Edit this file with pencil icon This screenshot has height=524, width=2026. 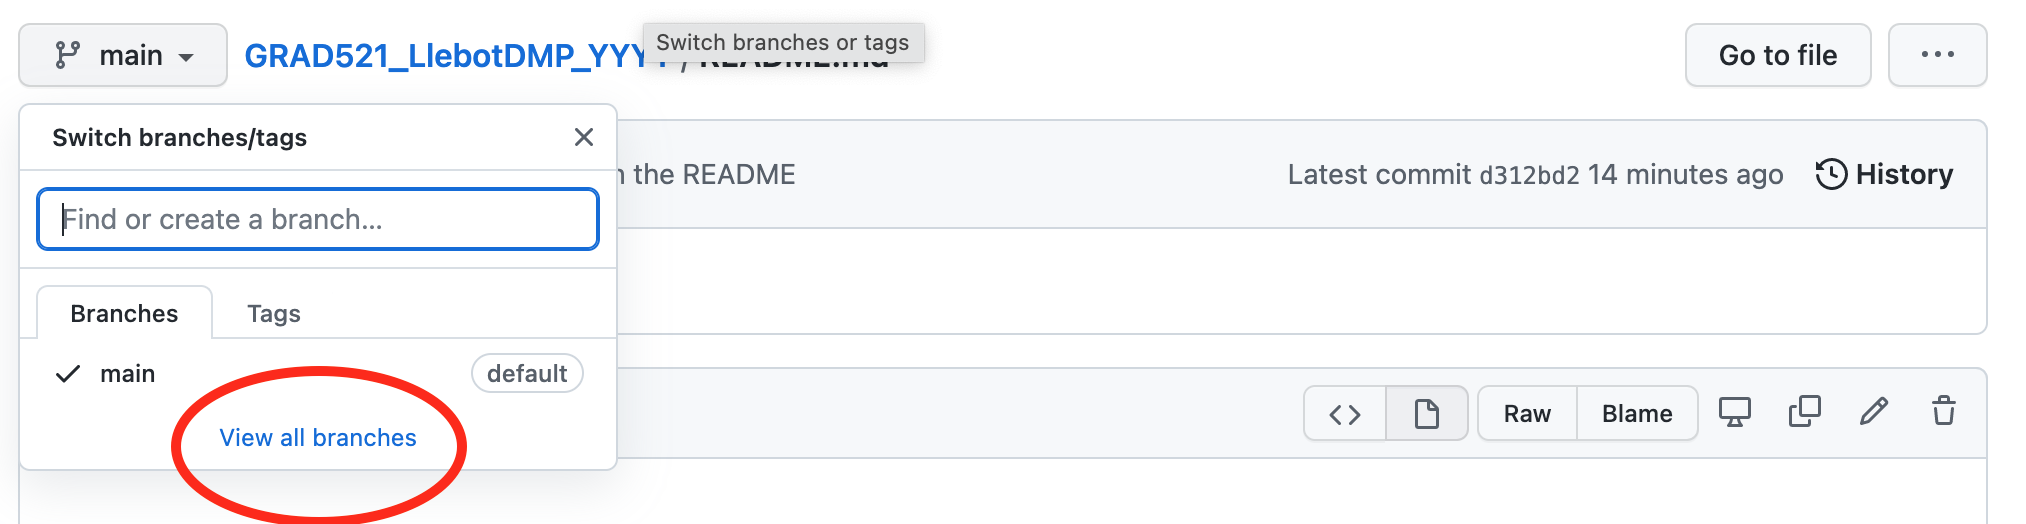[x=1874, y=412]
